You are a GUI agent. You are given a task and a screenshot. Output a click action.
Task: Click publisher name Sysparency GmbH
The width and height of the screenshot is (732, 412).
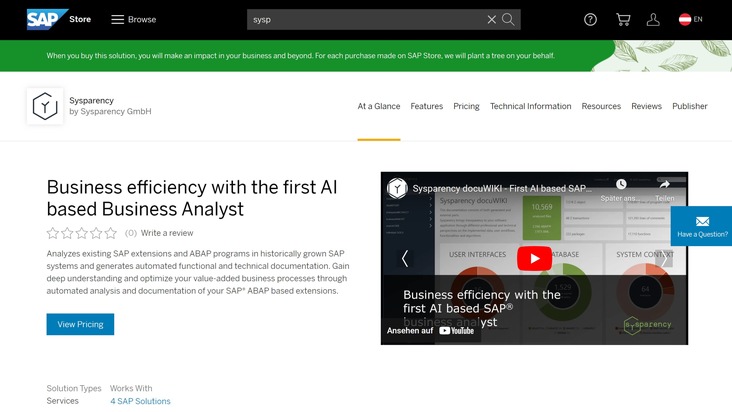(116, 112)
